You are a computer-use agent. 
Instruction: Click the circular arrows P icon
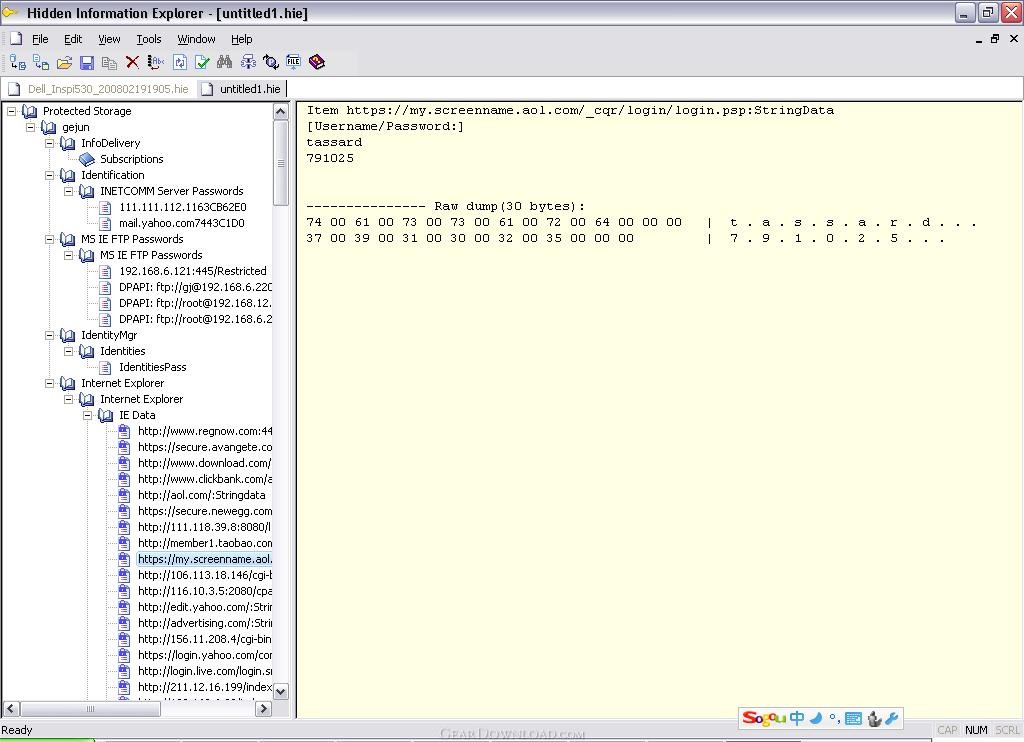tap(271, 62)
